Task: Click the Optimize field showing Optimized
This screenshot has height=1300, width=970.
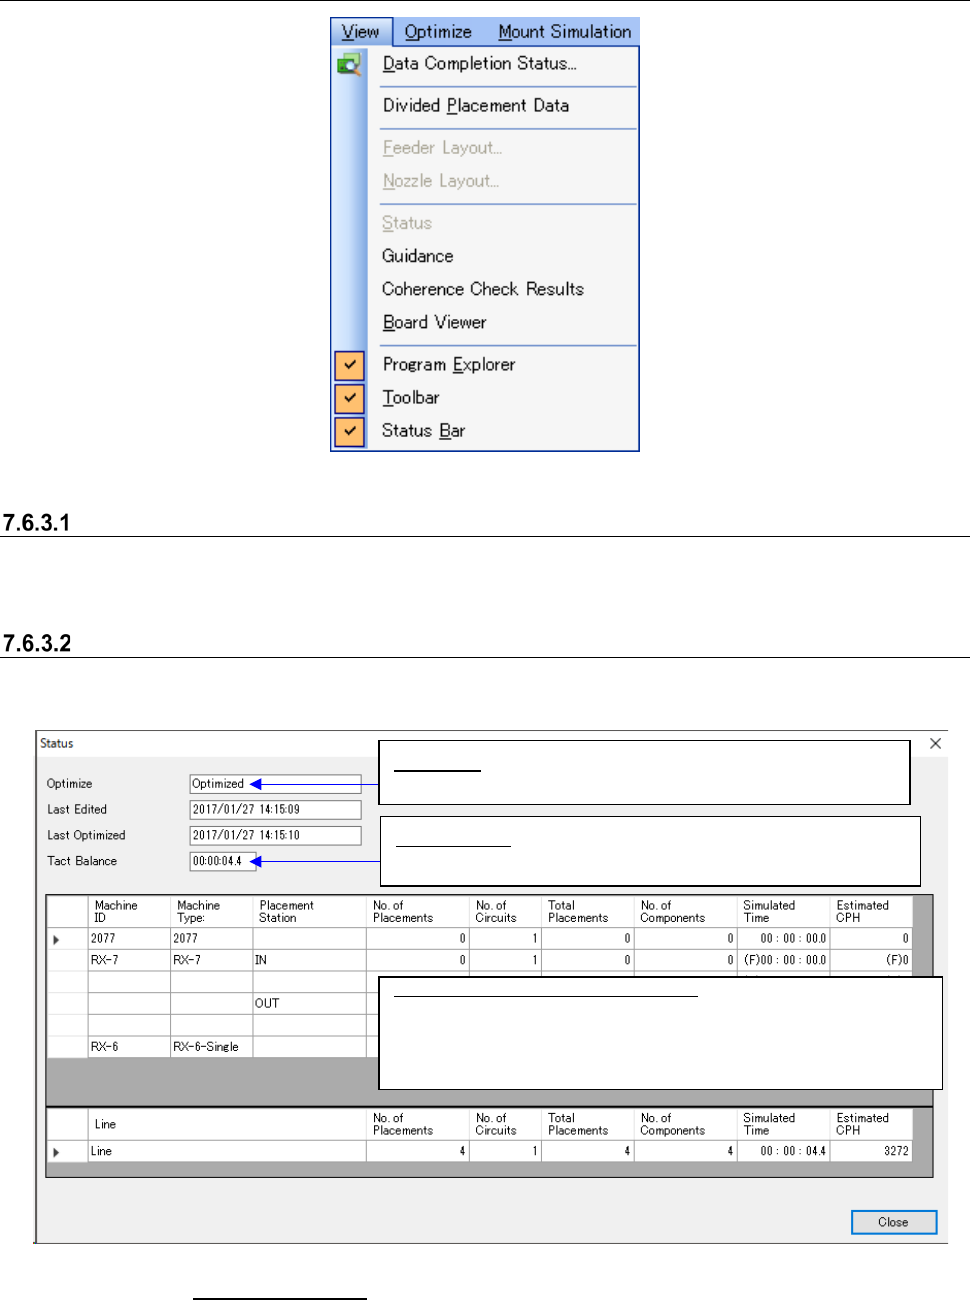Action: coord(275,784)
